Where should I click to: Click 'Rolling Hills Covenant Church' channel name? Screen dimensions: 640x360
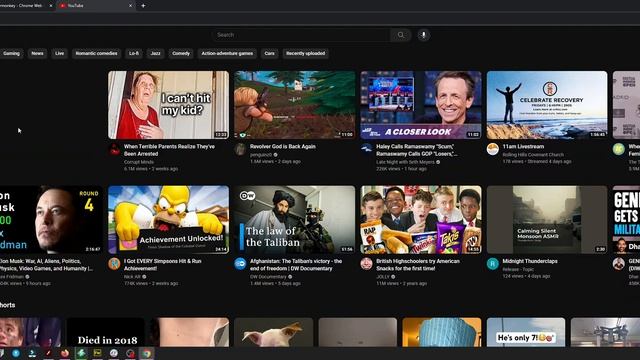click(x=533, y=155)
